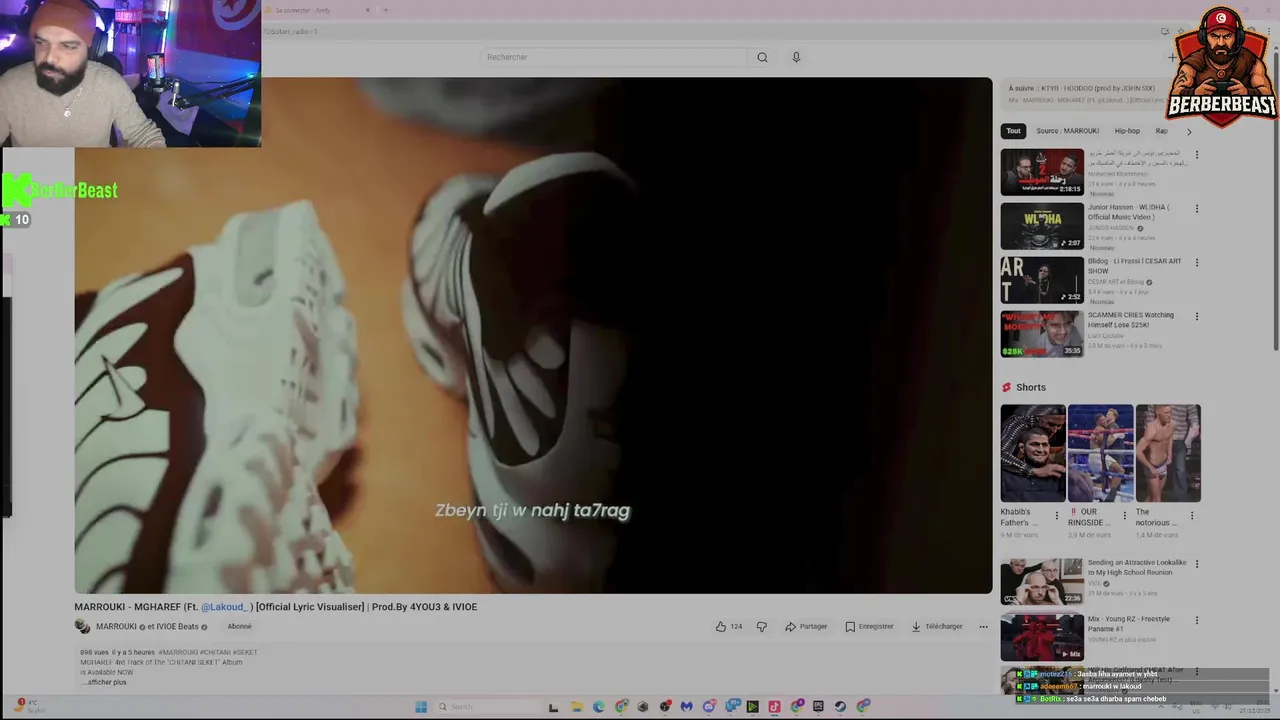
Task: Open options for OUR RINGSIDE short
Action: (1124, 516)
